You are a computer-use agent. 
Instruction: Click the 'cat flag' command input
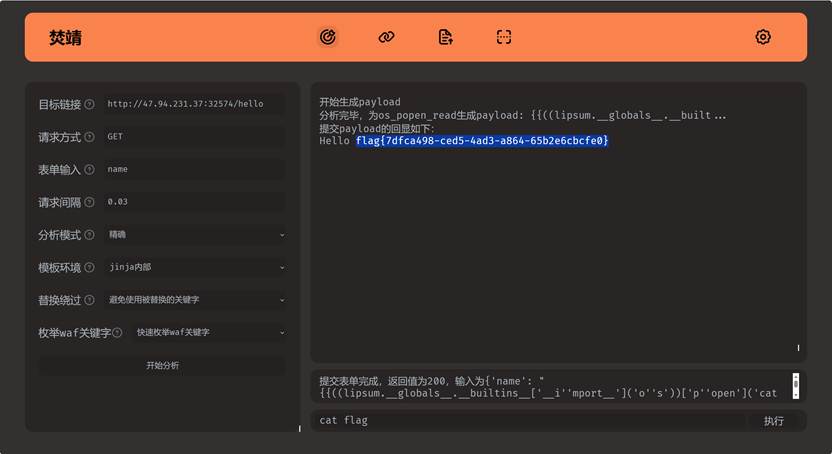(530, 421)
